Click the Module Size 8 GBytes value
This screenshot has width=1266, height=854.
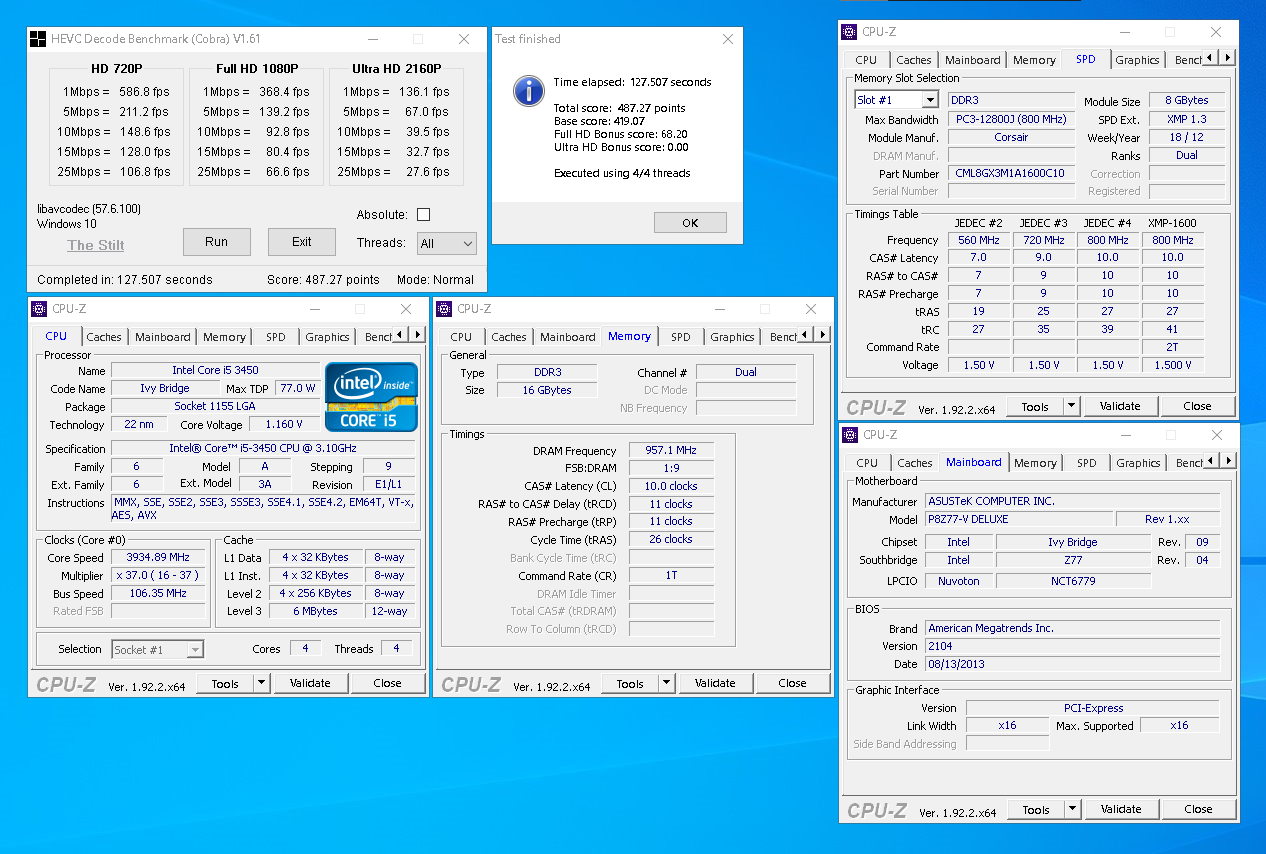click(x=1186, y=100)
